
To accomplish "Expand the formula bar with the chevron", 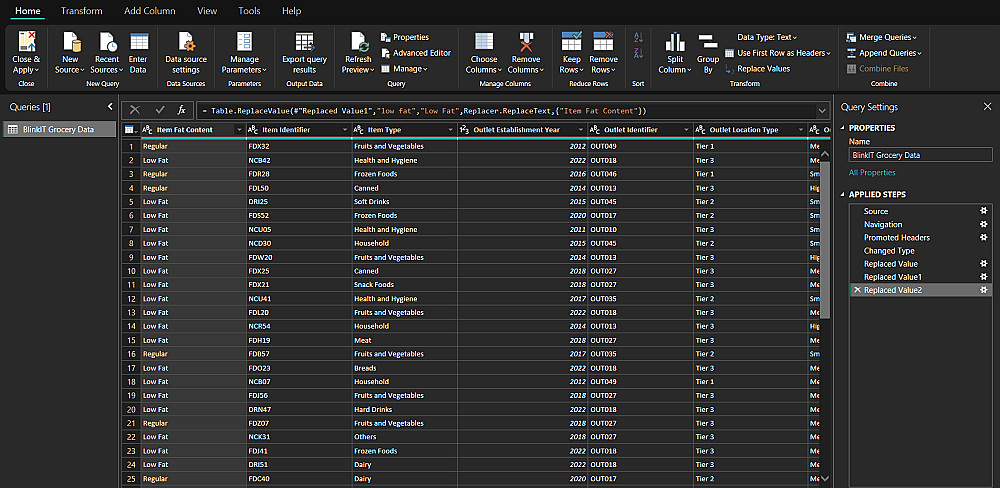I will pos(822,110).
